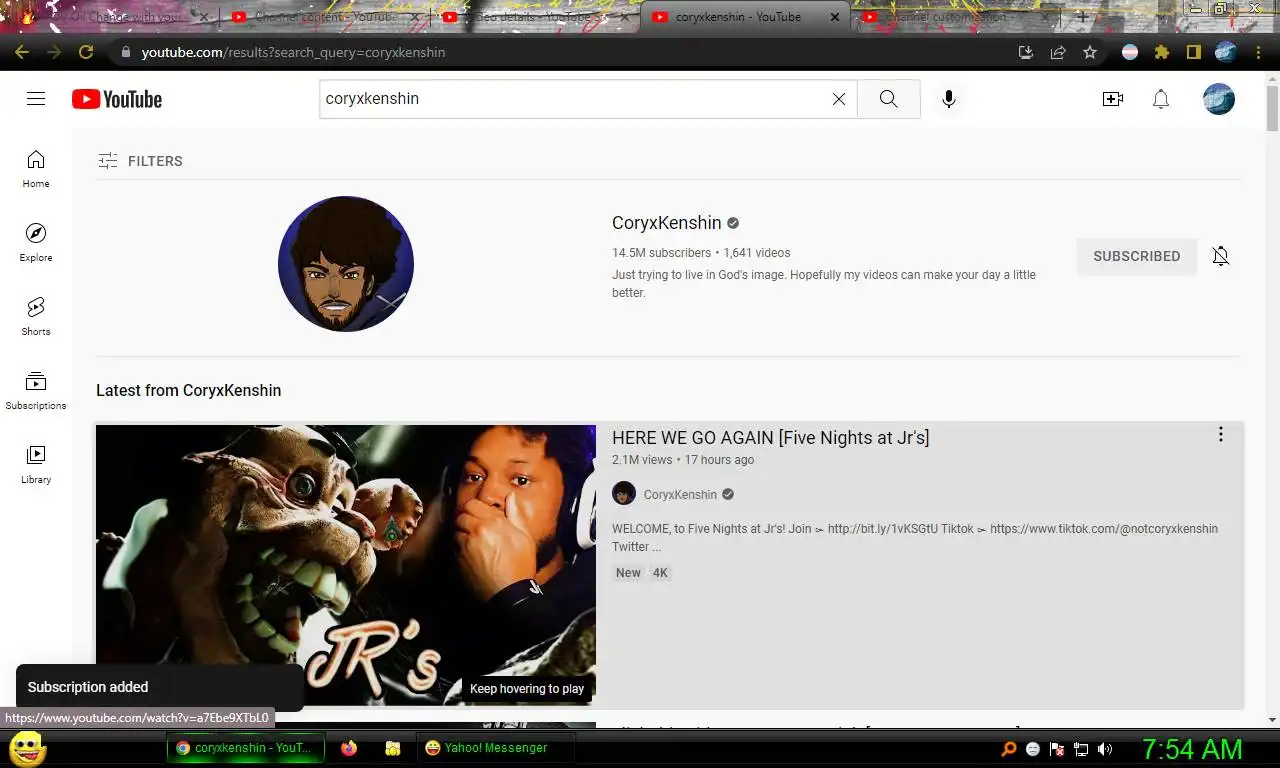The image size is (1280, 768).
Task: Click the browser forward arrow
Action: [x=54, y=52]
